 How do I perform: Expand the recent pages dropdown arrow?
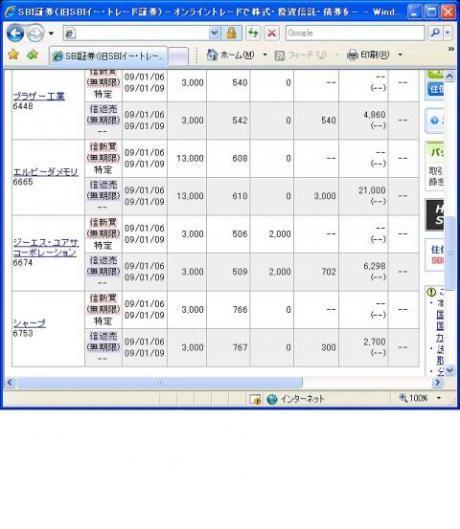[x=51, y=33]
